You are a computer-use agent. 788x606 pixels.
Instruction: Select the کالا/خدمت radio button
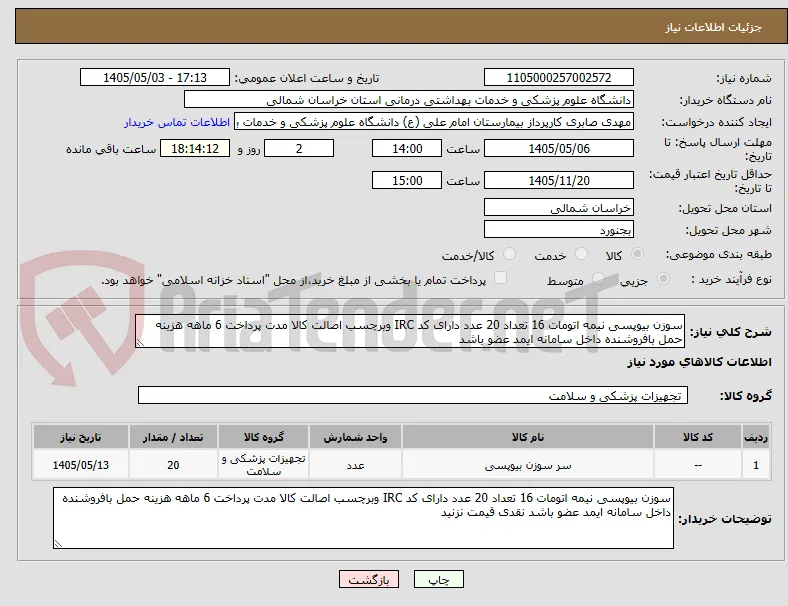pyautogui.click(x=510, y=254)
